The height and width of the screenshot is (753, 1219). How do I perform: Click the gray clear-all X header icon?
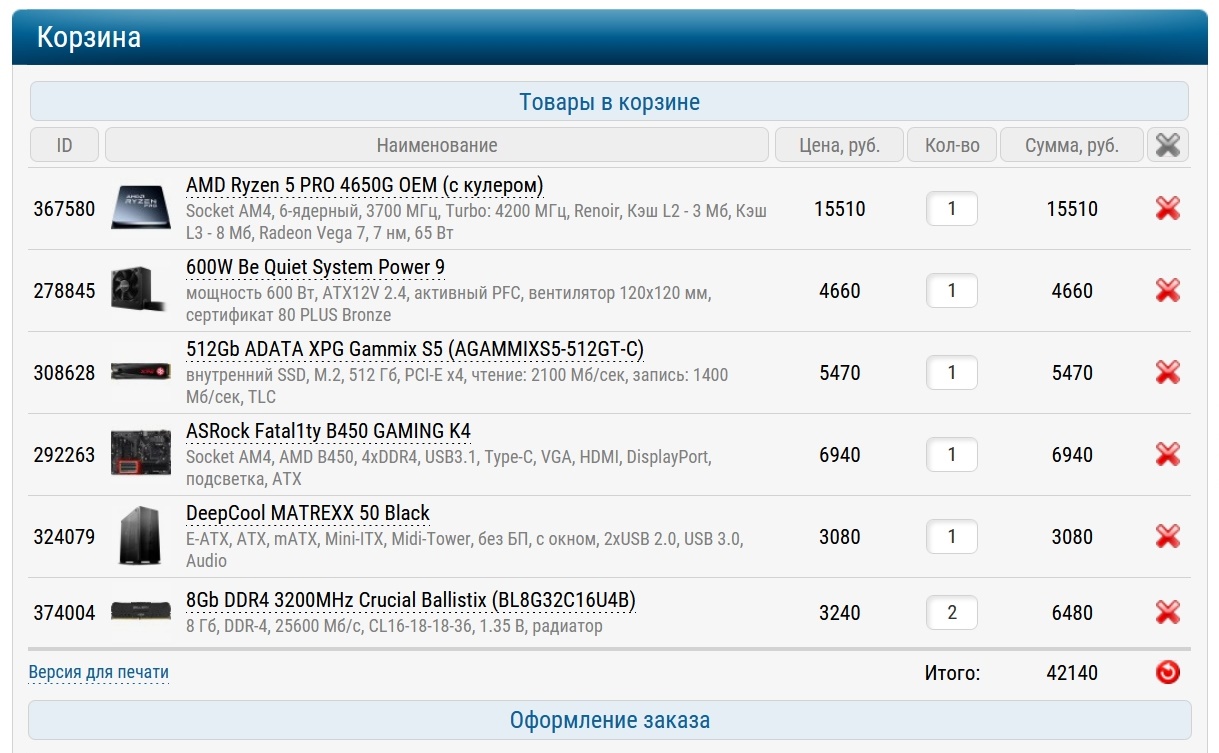(x=1167, y=145)
